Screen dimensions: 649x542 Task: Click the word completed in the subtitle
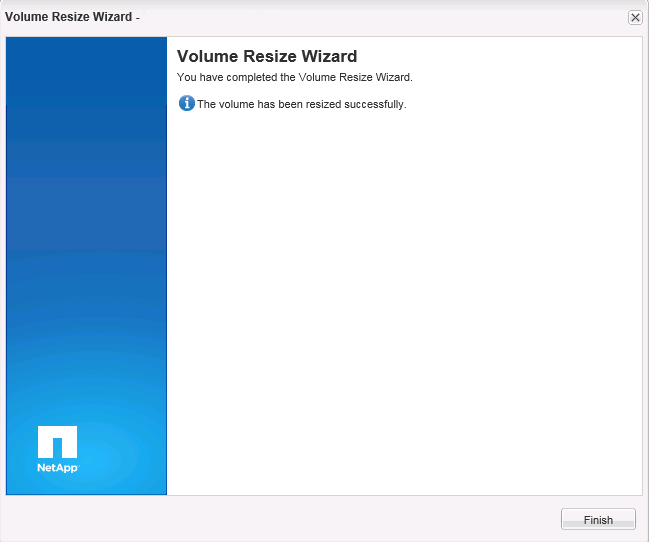coord(249,77)
